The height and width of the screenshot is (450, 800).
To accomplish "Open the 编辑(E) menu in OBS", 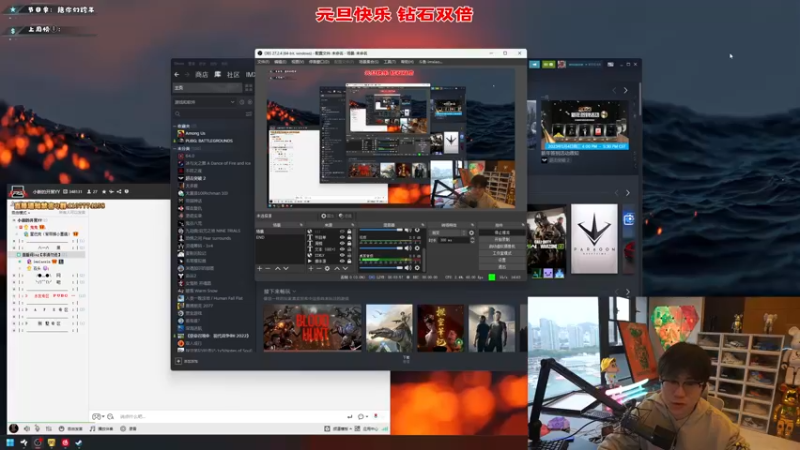I will [280, 62].
